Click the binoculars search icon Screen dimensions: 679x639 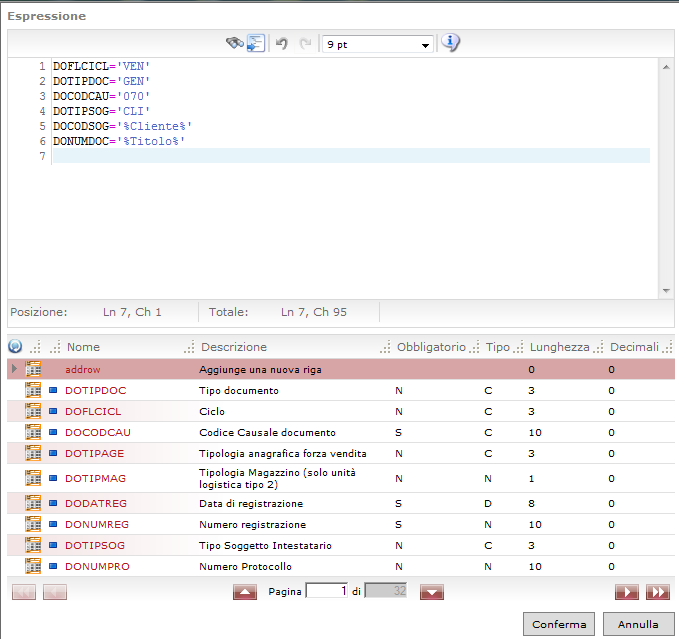pos(234,43)
